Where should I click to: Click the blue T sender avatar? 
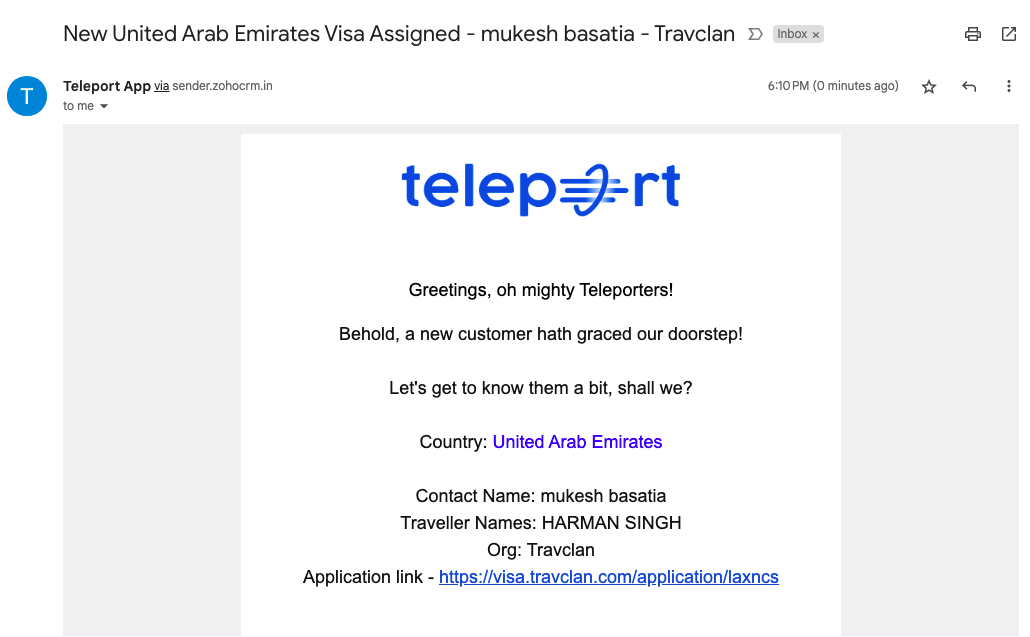(x=27, y=96)
